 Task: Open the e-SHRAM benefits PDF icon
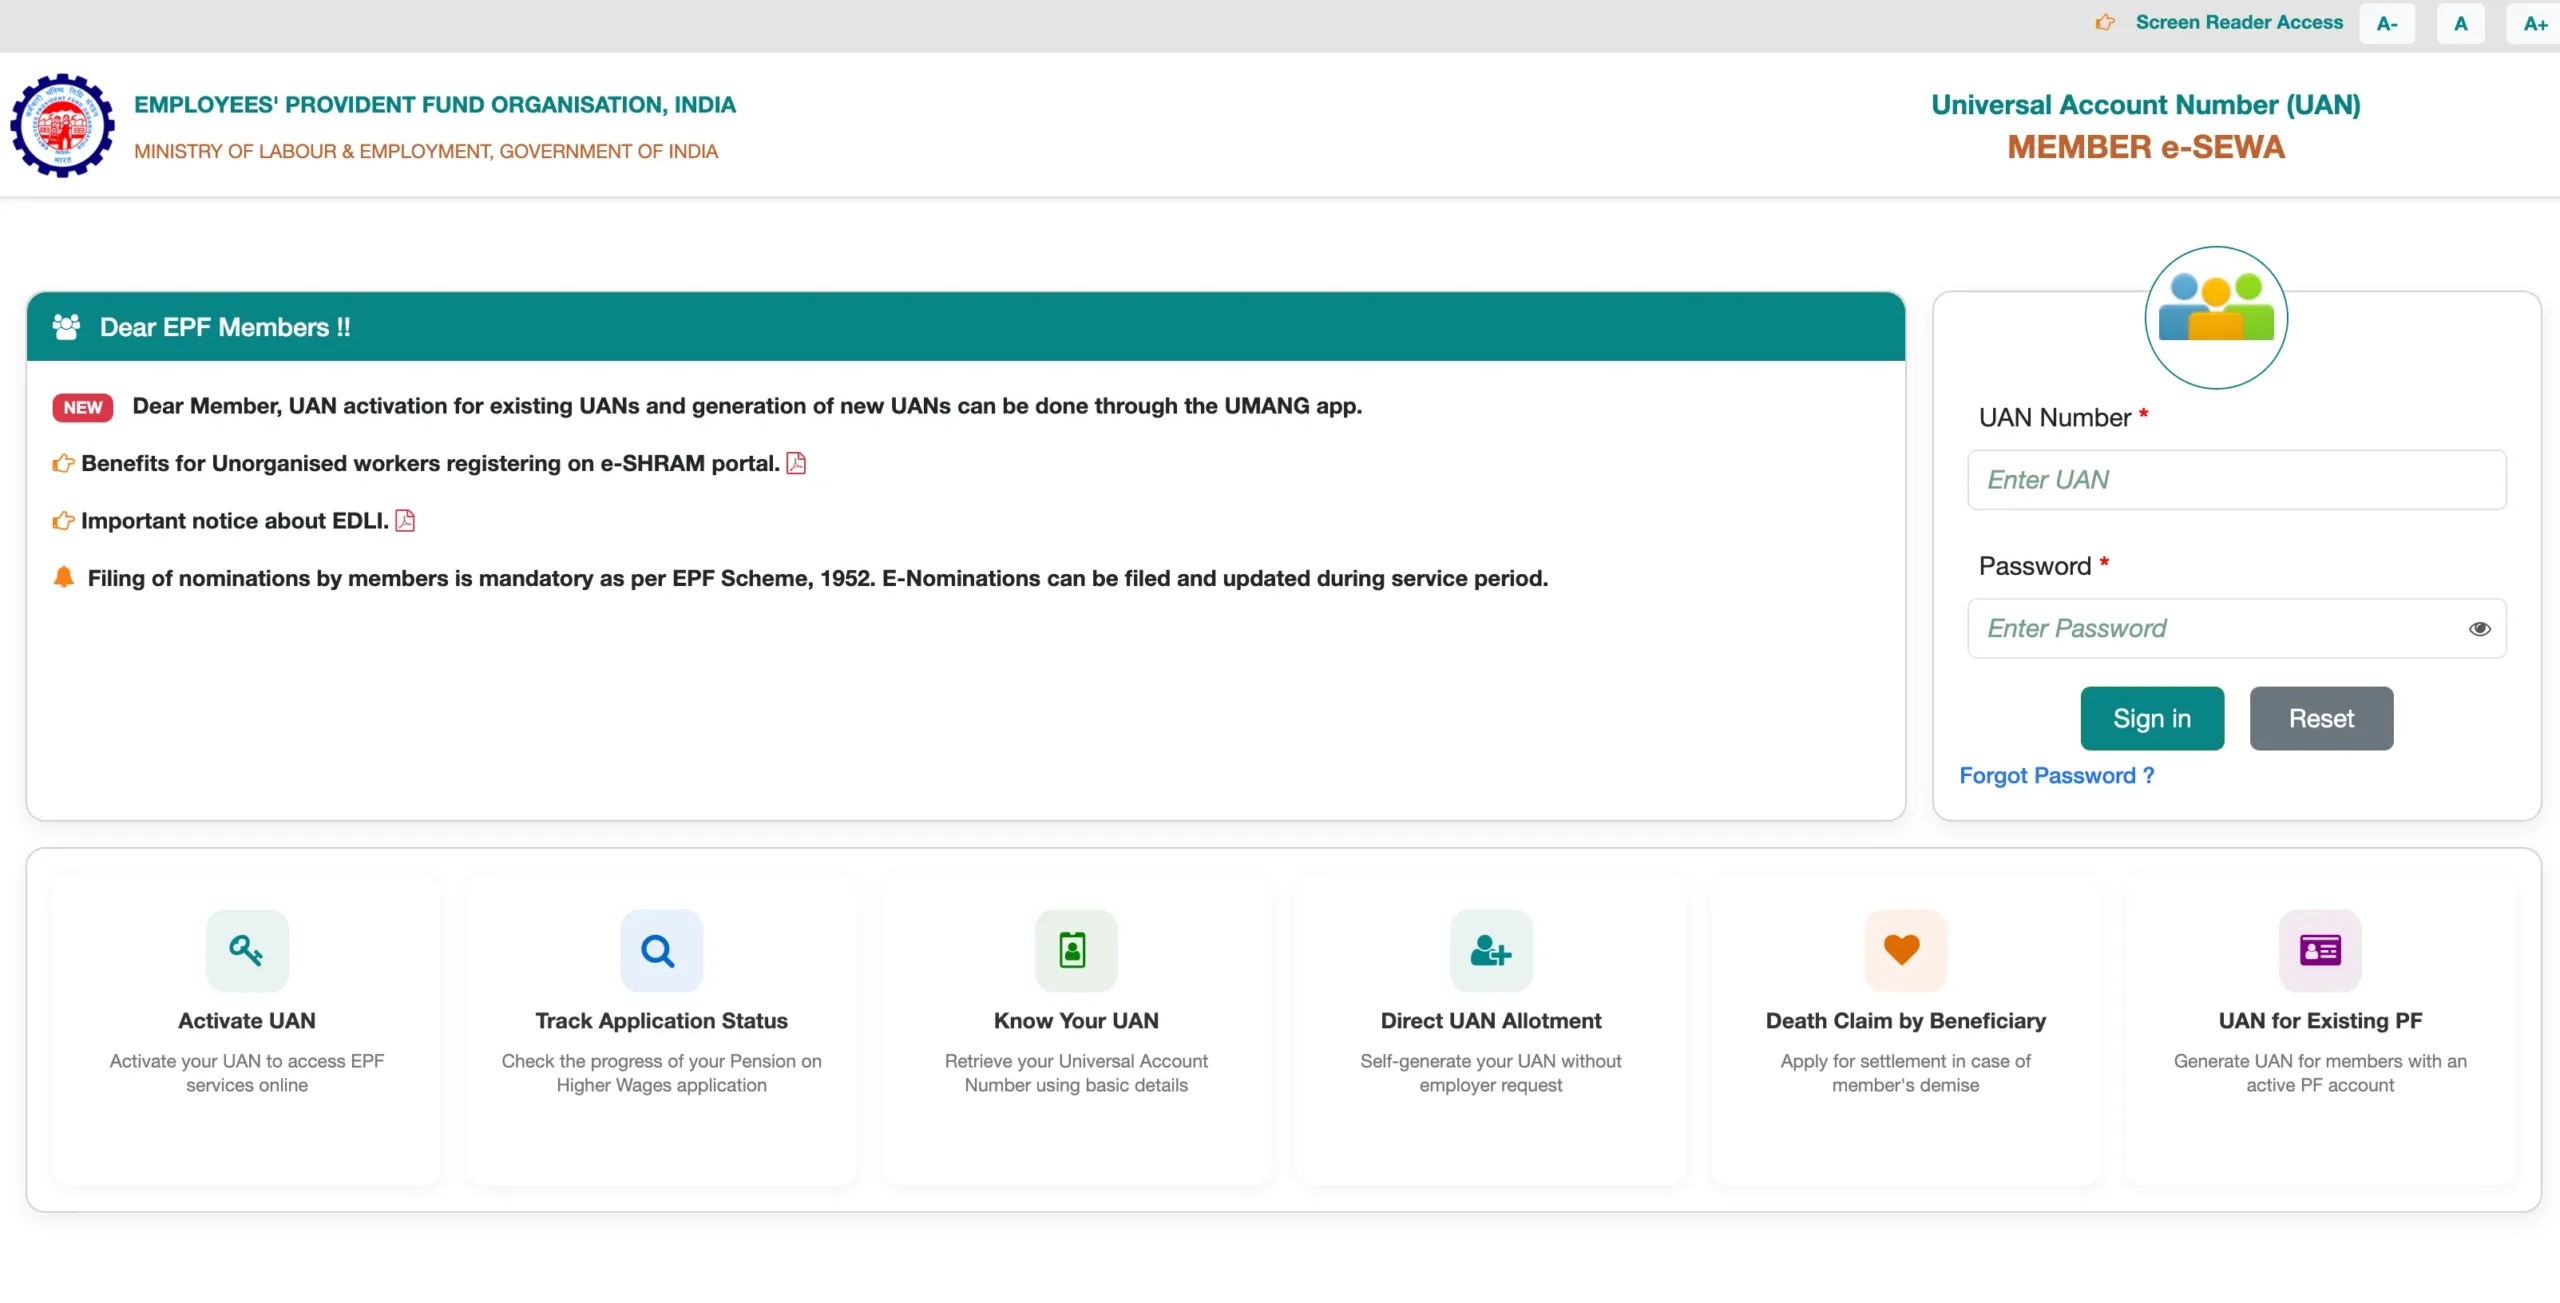pos(796,463)
